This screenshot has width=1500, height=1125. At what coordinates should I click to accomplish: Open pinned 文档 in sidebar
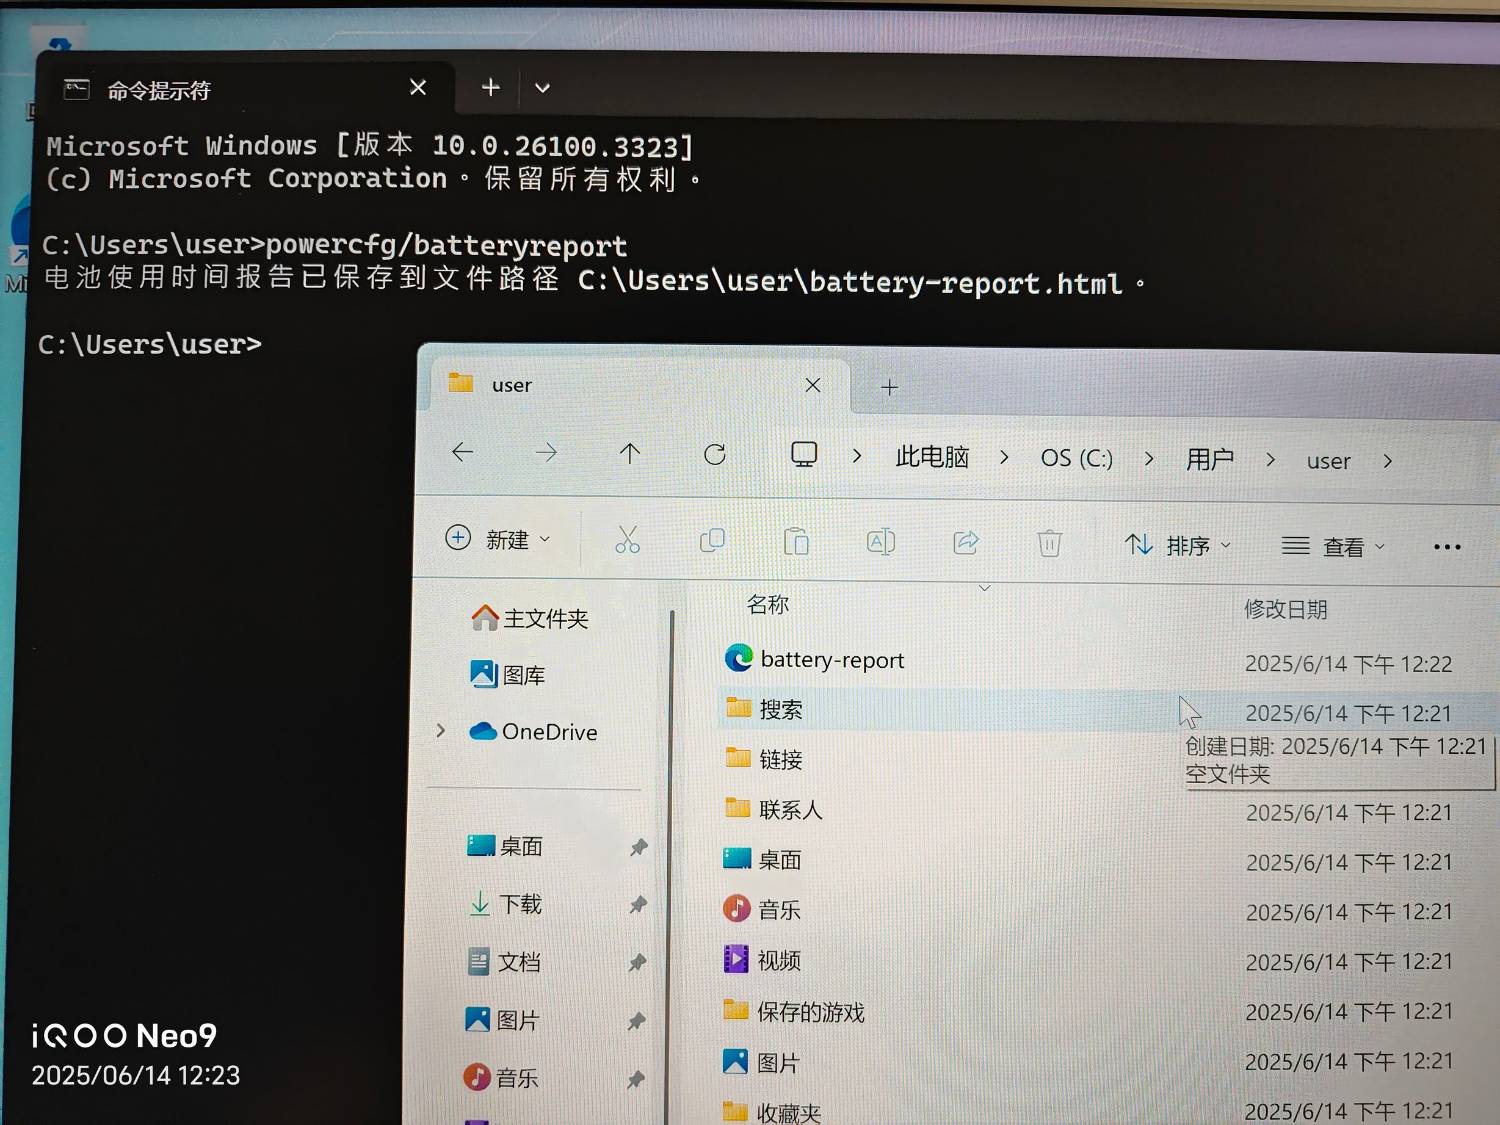coord(504,962)
